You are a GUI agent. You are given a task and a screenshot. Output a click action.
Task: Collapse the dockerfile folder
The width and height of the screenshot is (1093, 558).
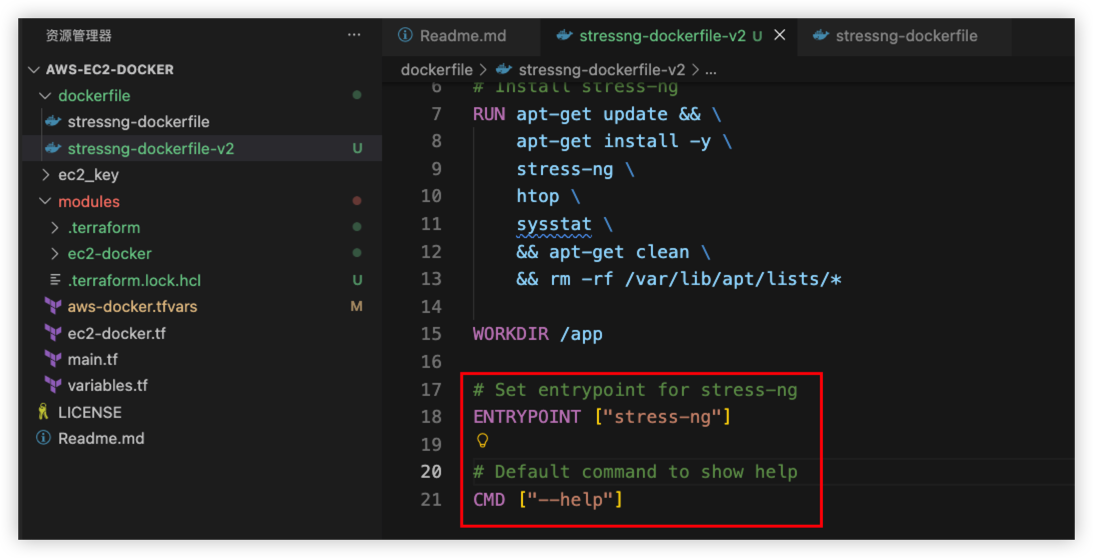(45, 96)
